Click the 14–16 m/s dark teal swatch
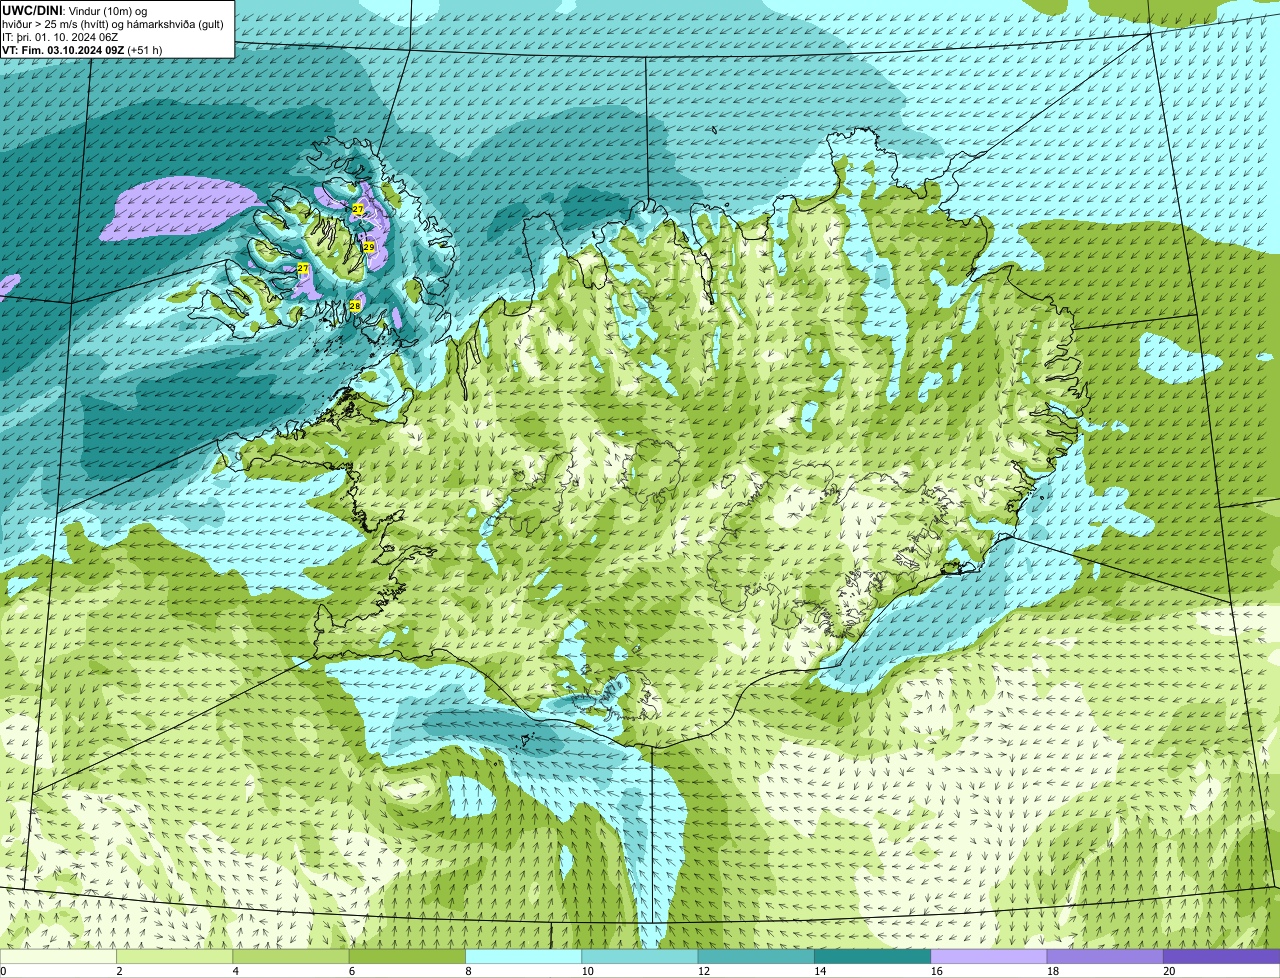Image resolution: width=1280 pixels, height=978 pixels. click(x=873, y=956)
